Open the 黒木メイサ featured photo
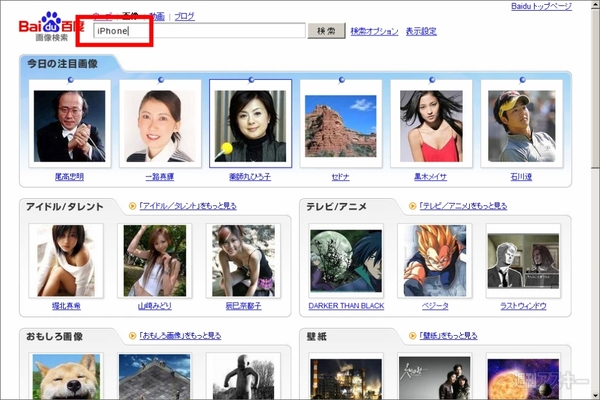600x400 pixels. [431, 126]
